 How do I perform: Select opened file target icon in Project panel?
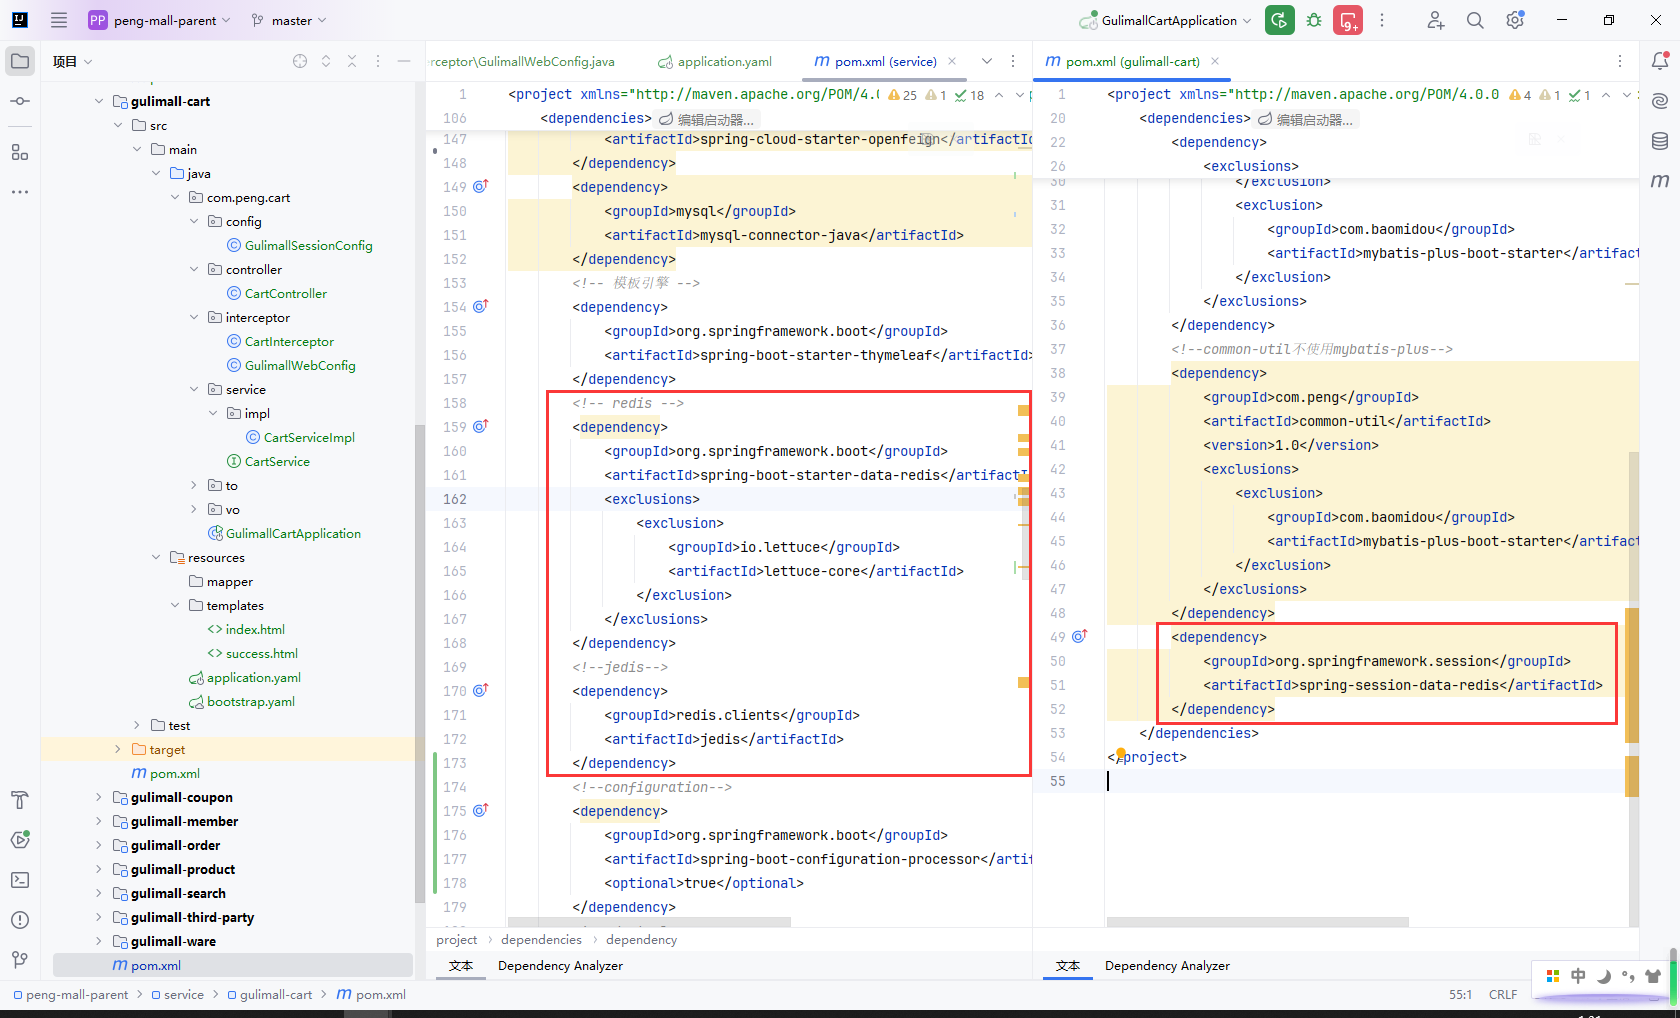coord(300,61)
